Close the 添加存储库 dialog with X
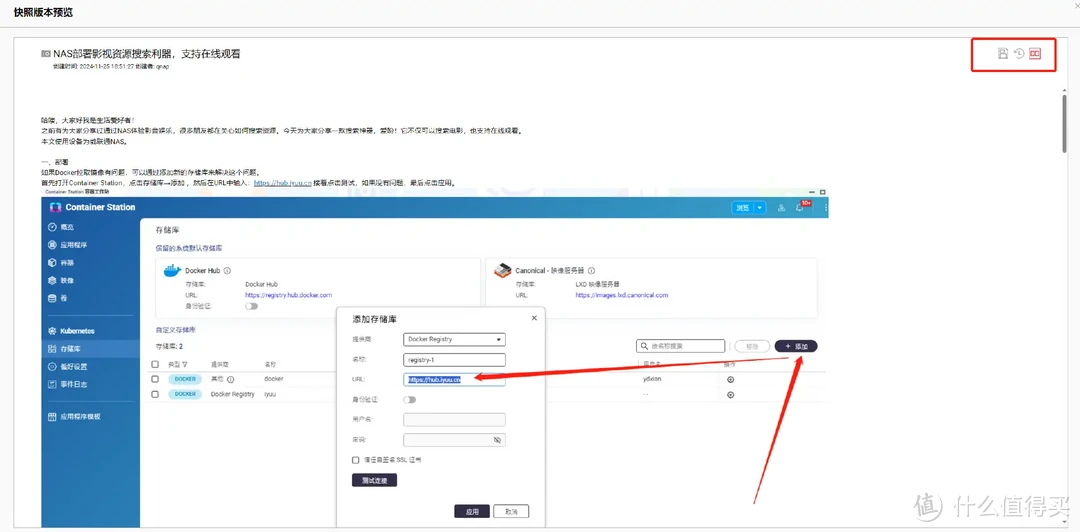1080x532 pixels. click(534, 318)
